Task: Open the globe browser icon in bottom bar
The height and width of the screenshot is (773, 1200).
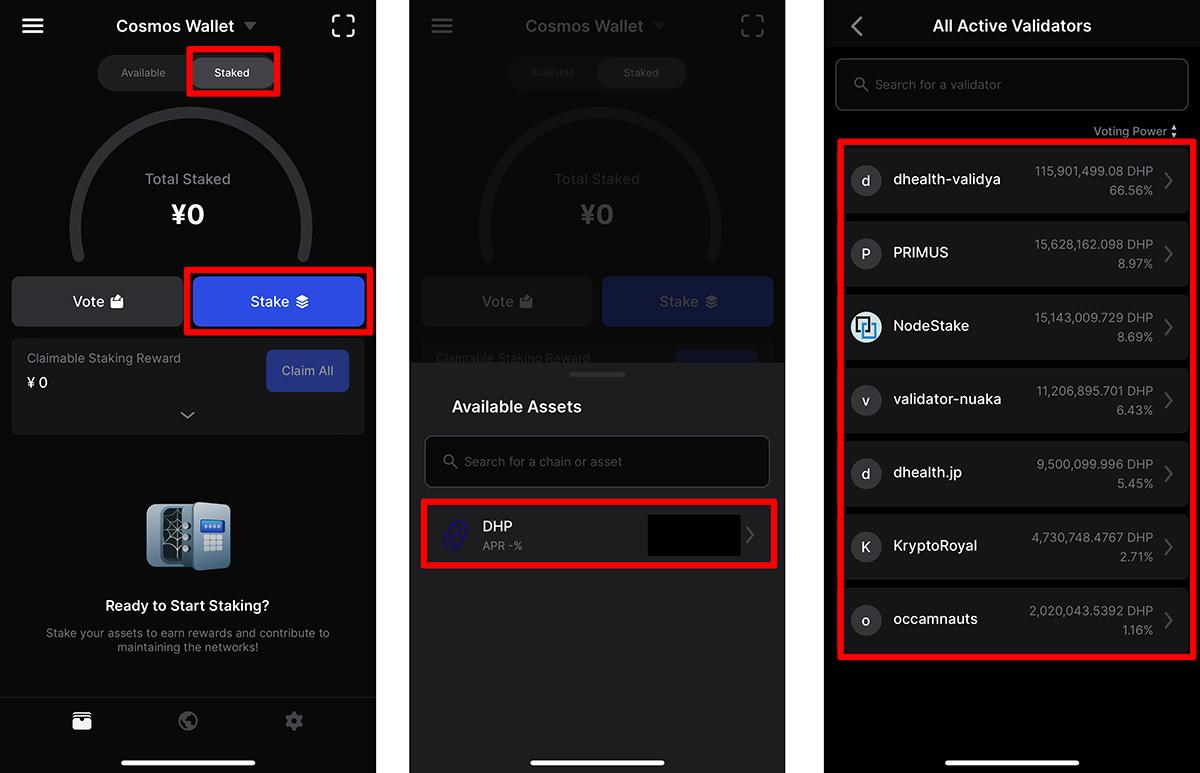Action: click(x=188, y=721)
